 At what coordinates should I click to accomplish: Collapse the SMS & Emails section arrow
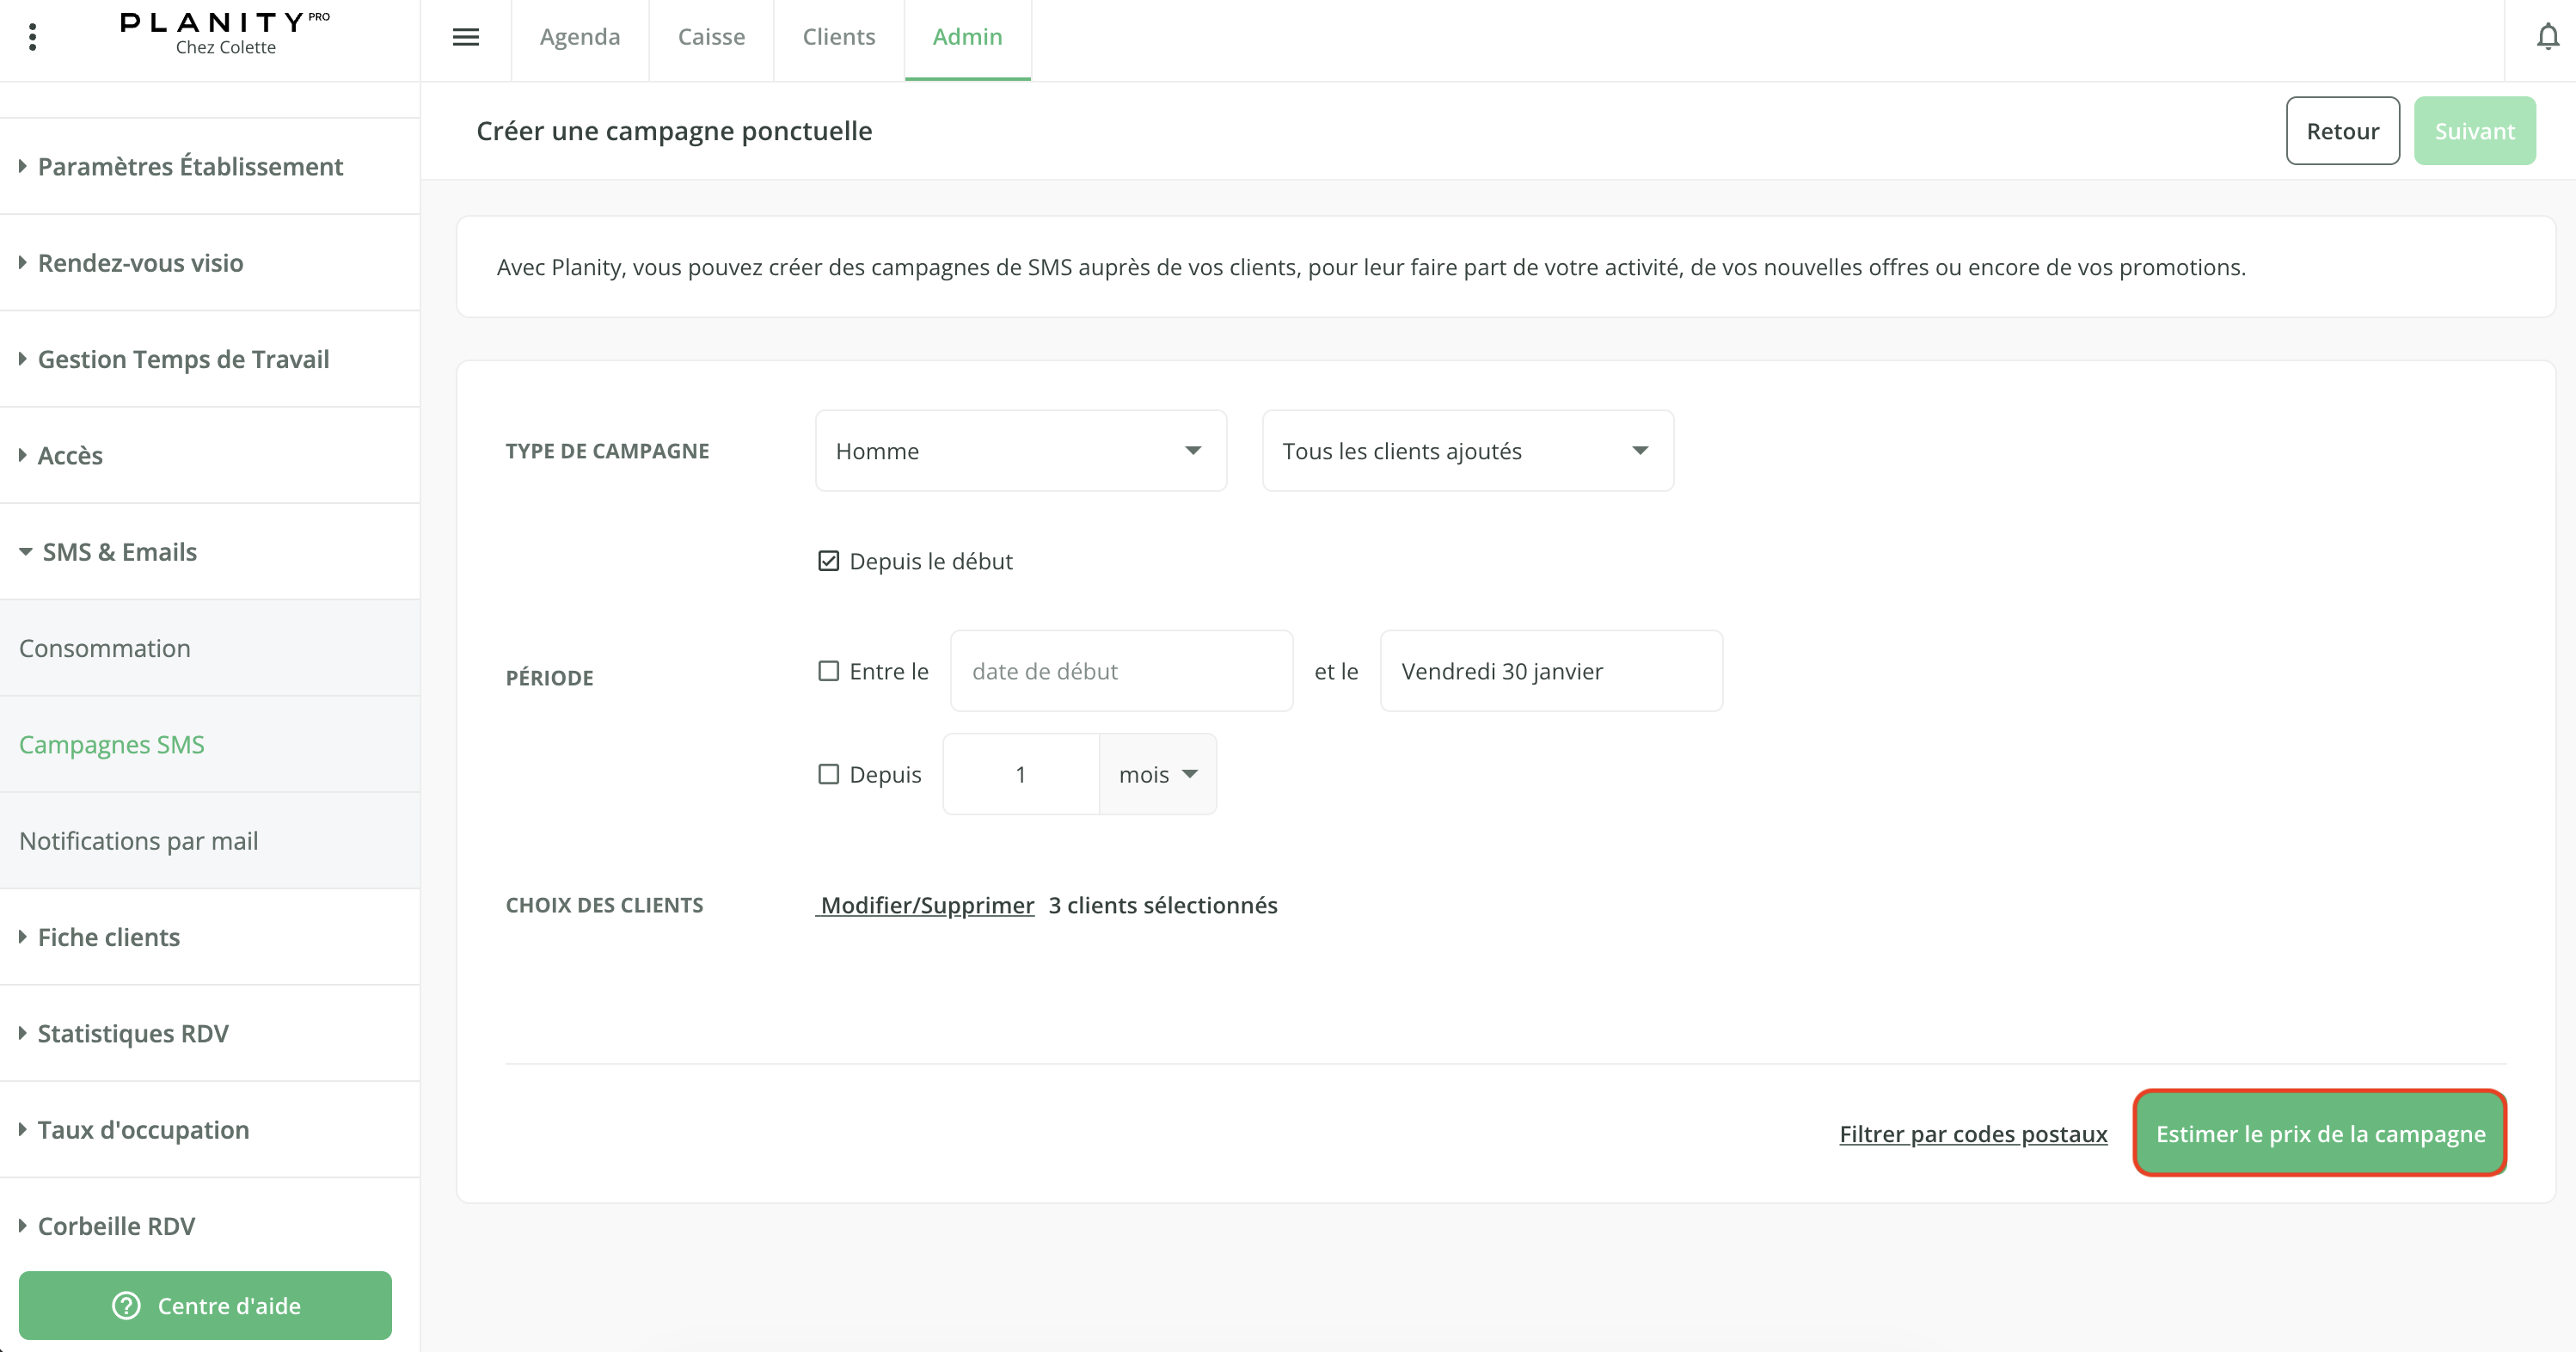point(26,552)
